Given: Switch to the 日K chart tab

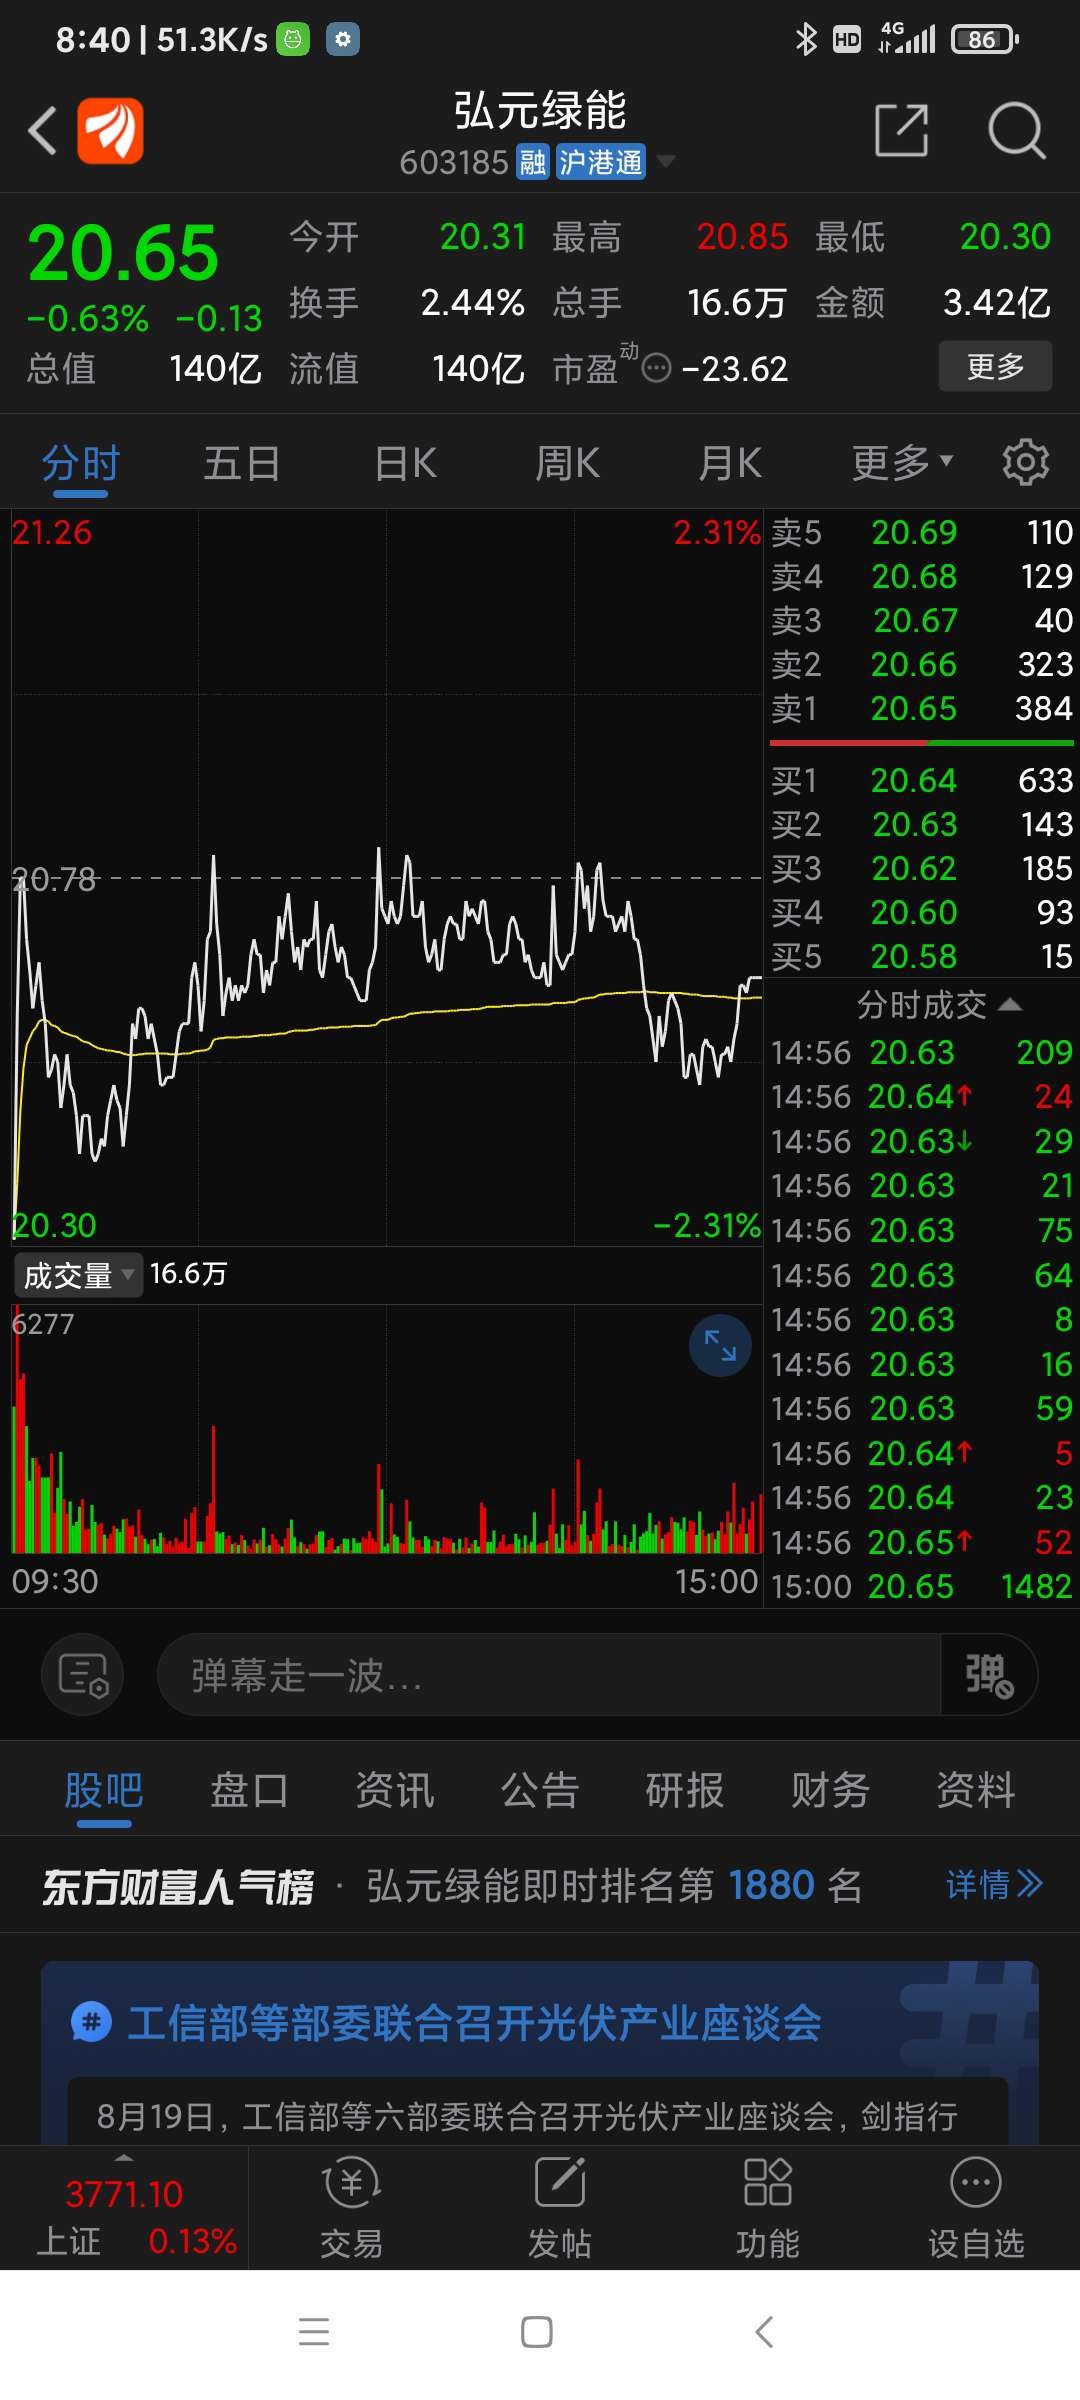Looking at the screenshot, I should (406, 464).
